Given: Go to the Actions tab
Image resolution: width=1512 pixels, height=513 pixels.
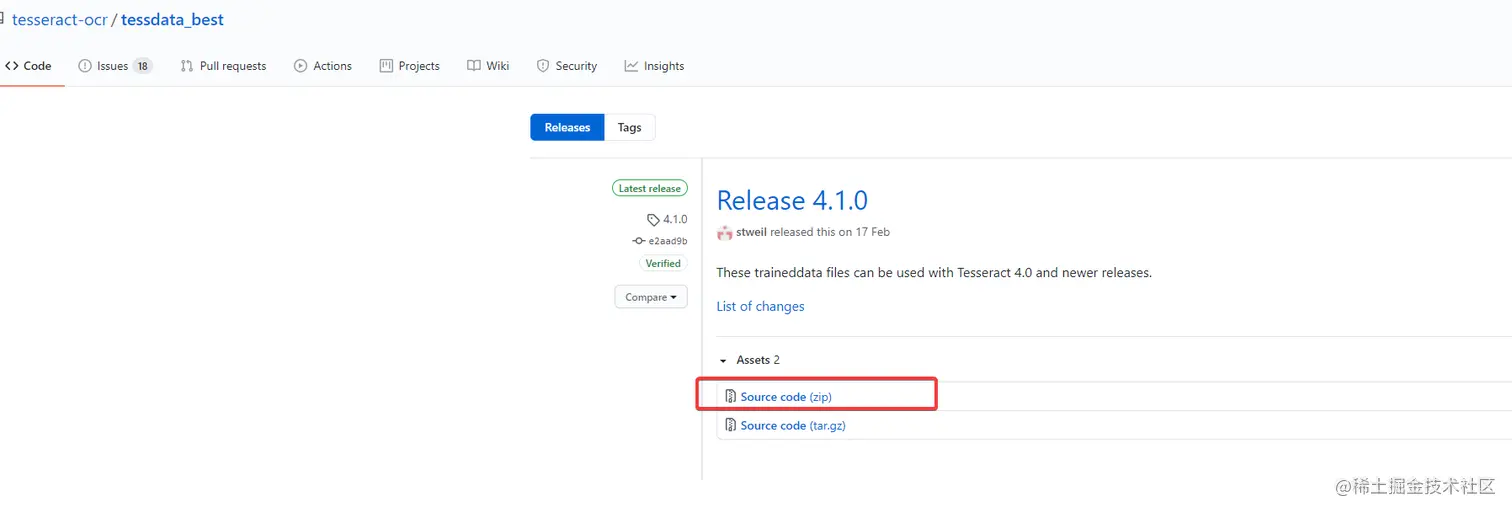Looking at the screenshot, I should (x=323, y=66).
